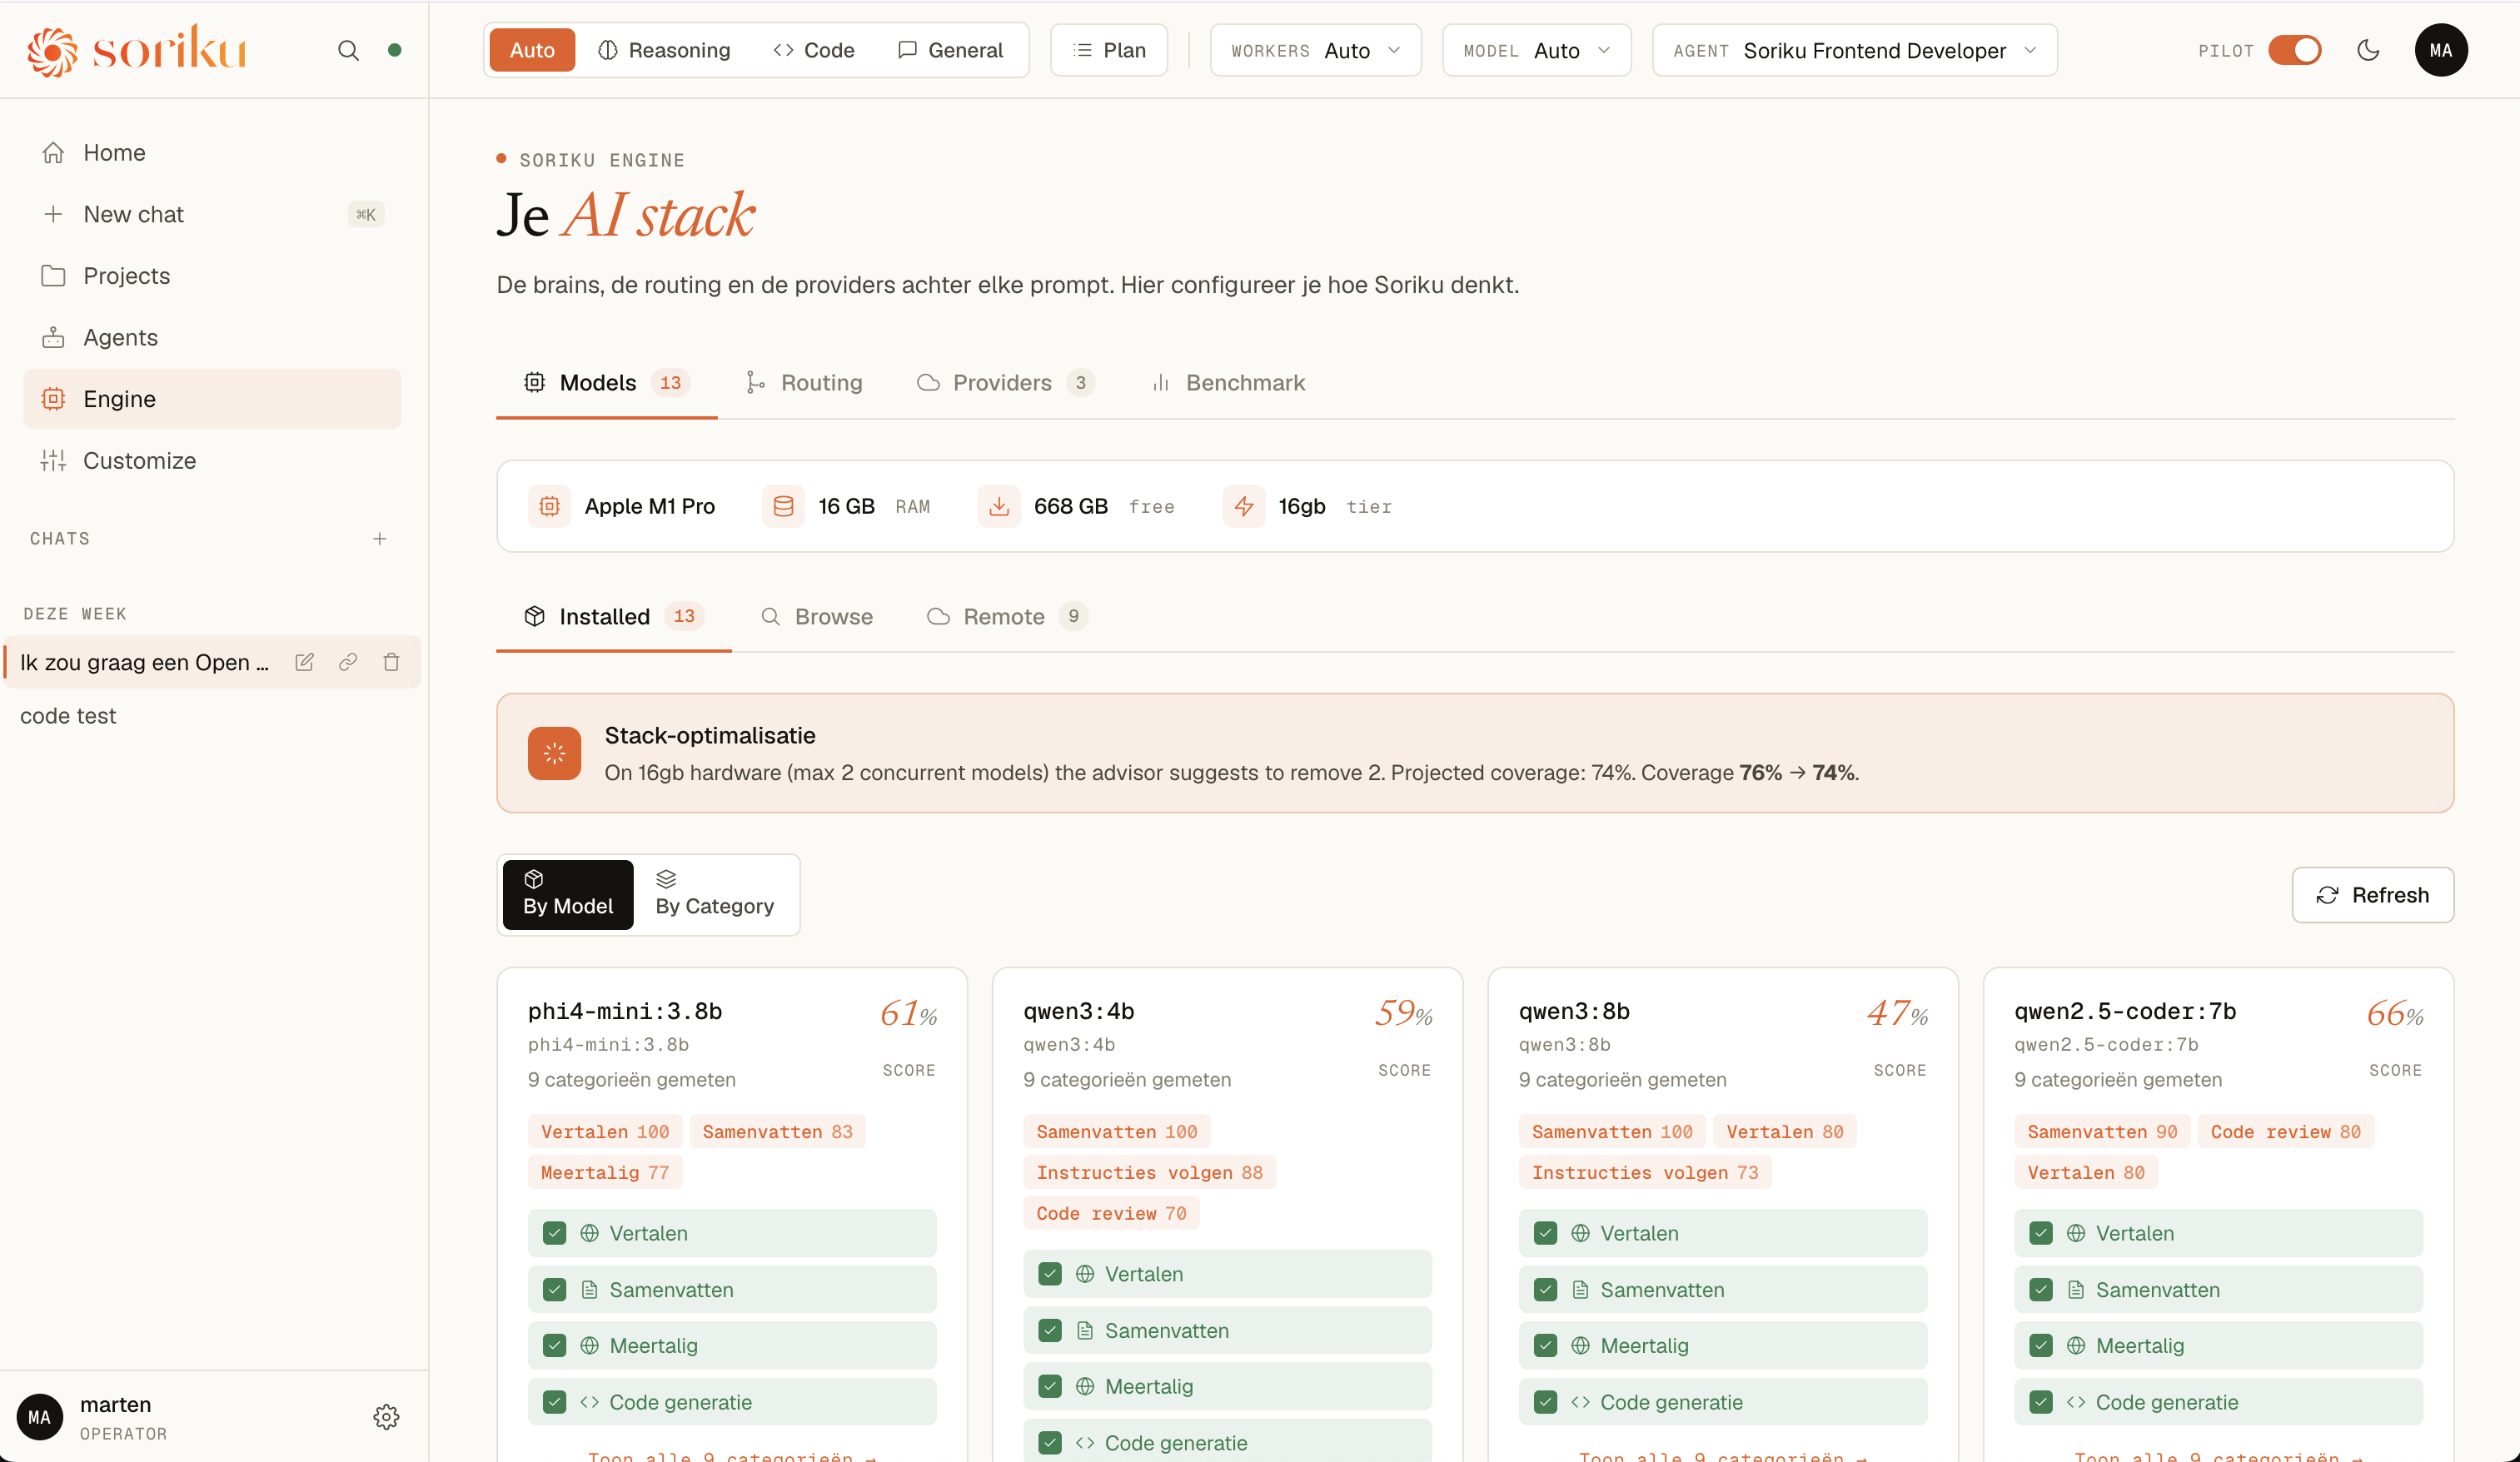Turn off the PILOT toggle

click(x=2294, y=50)
